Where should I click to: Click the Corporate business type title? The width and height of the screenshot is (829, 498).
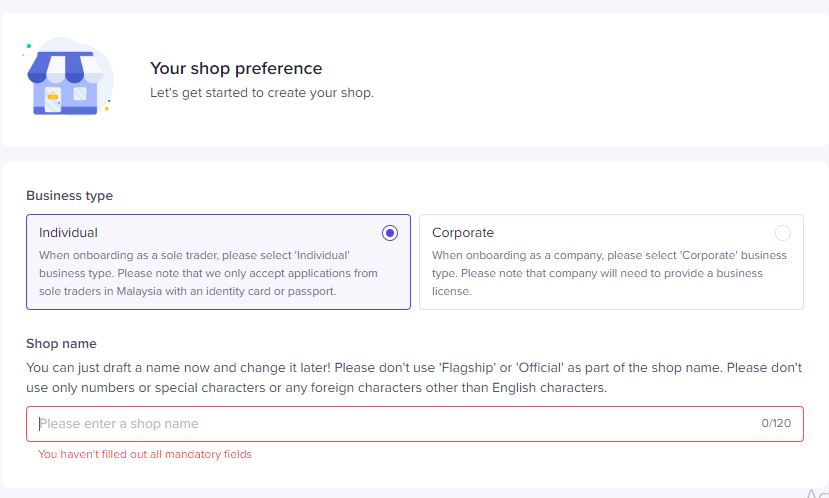tap(463, 233)
